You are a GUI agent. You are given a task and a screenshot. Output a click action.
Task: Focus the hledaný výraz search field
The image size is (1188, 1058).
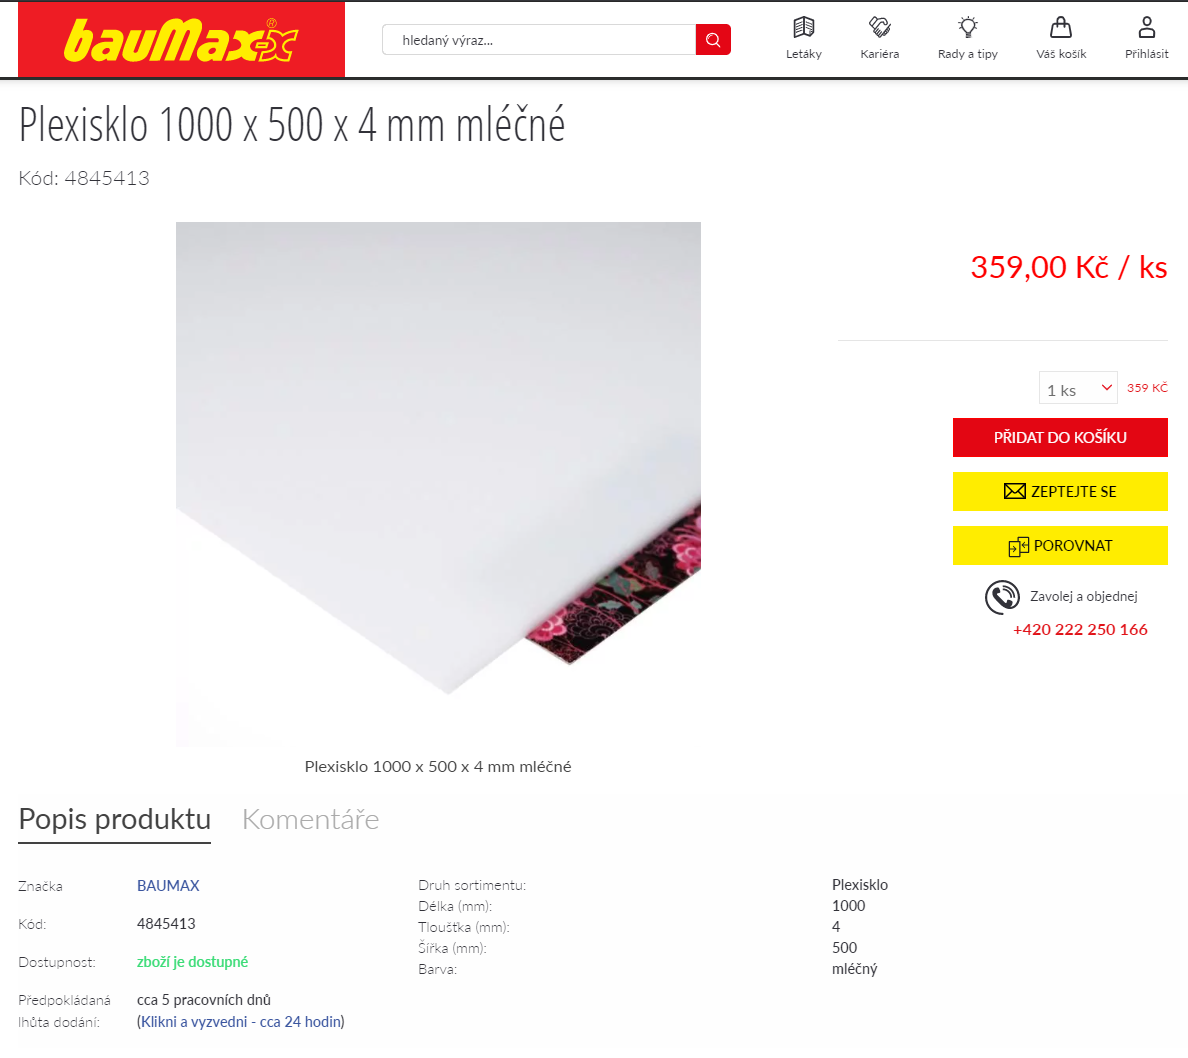(x=539, y=39)
